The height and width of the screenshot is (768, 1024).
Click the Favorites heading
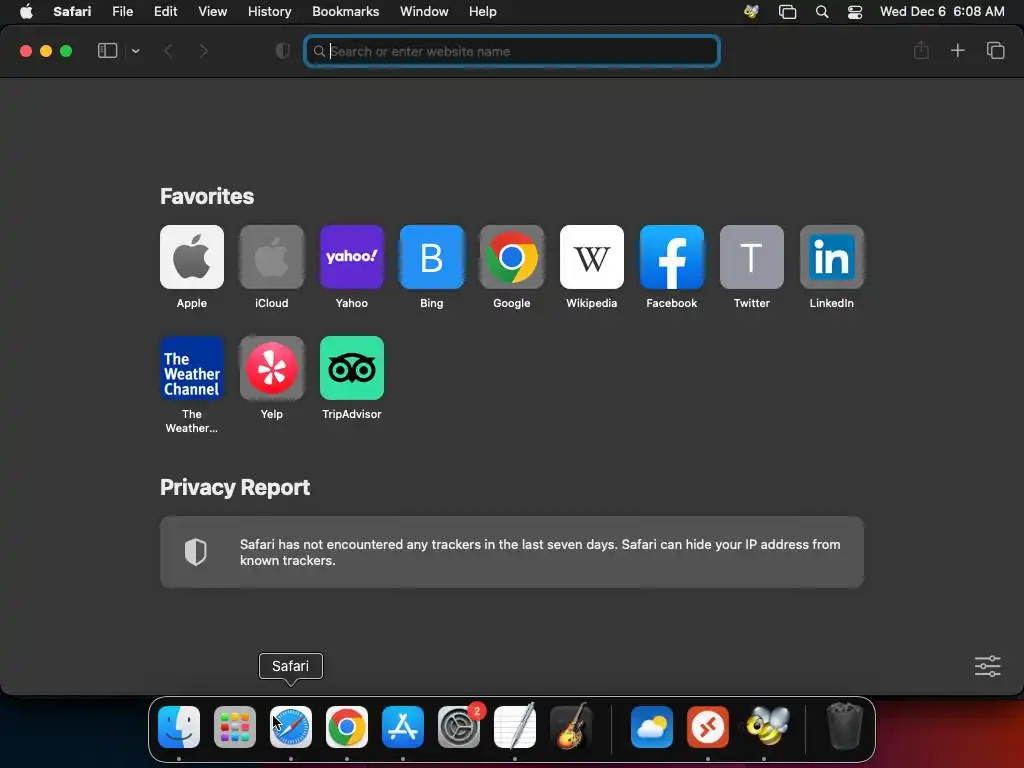tap(207, 197)
